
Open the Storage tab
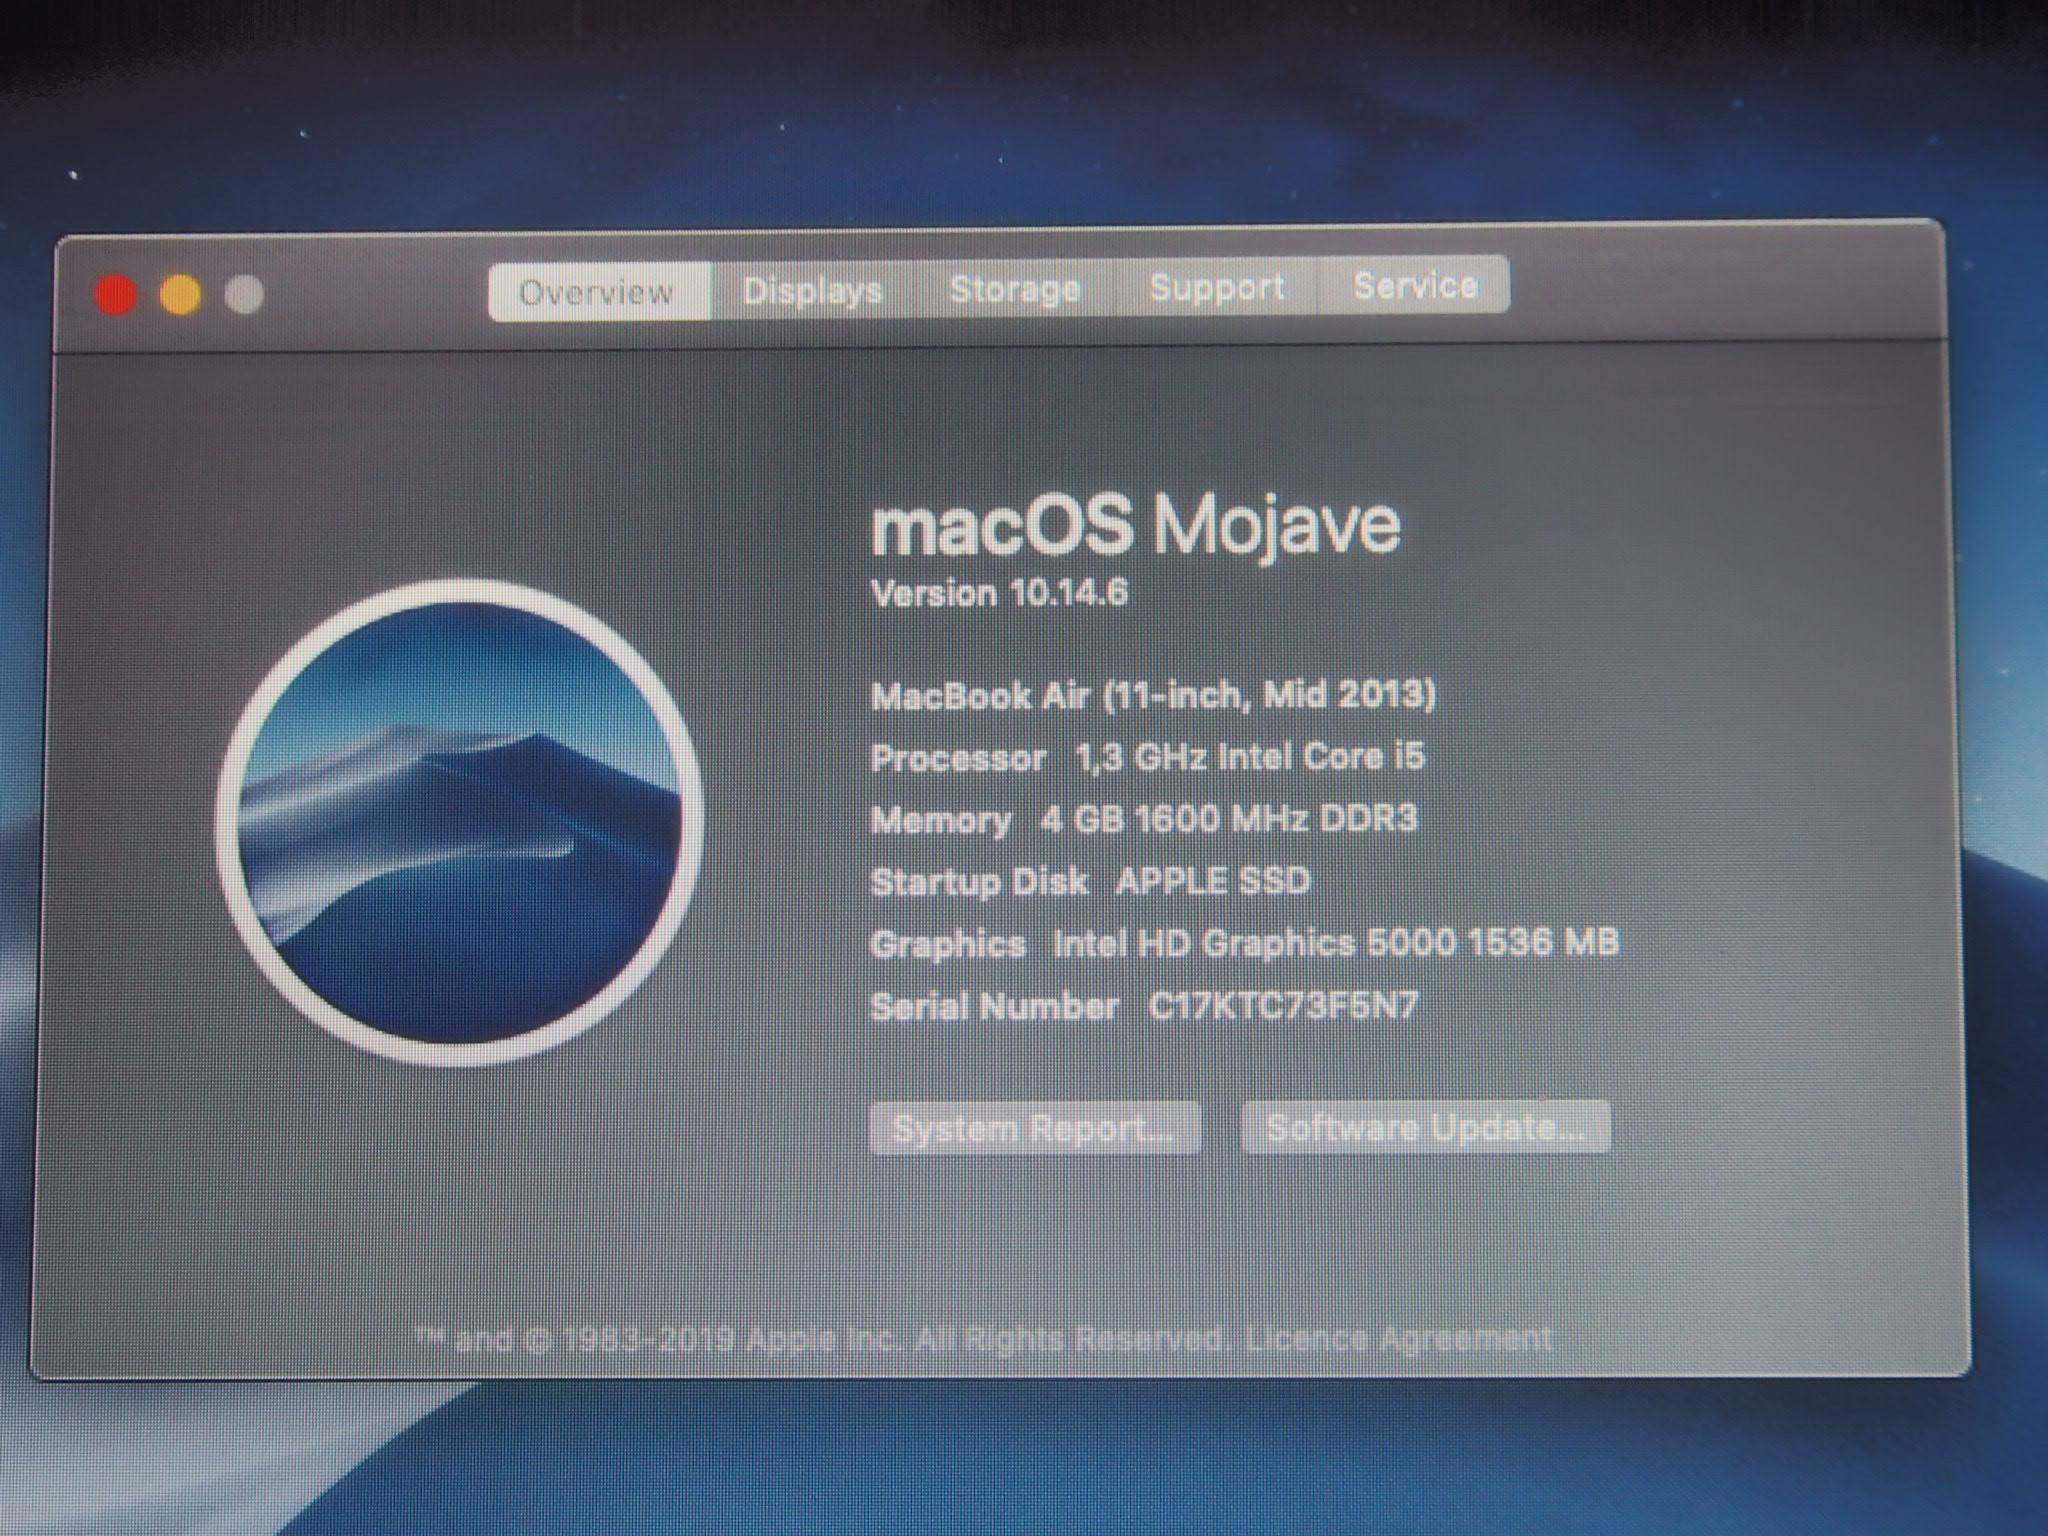click(x=1015, y=288)
